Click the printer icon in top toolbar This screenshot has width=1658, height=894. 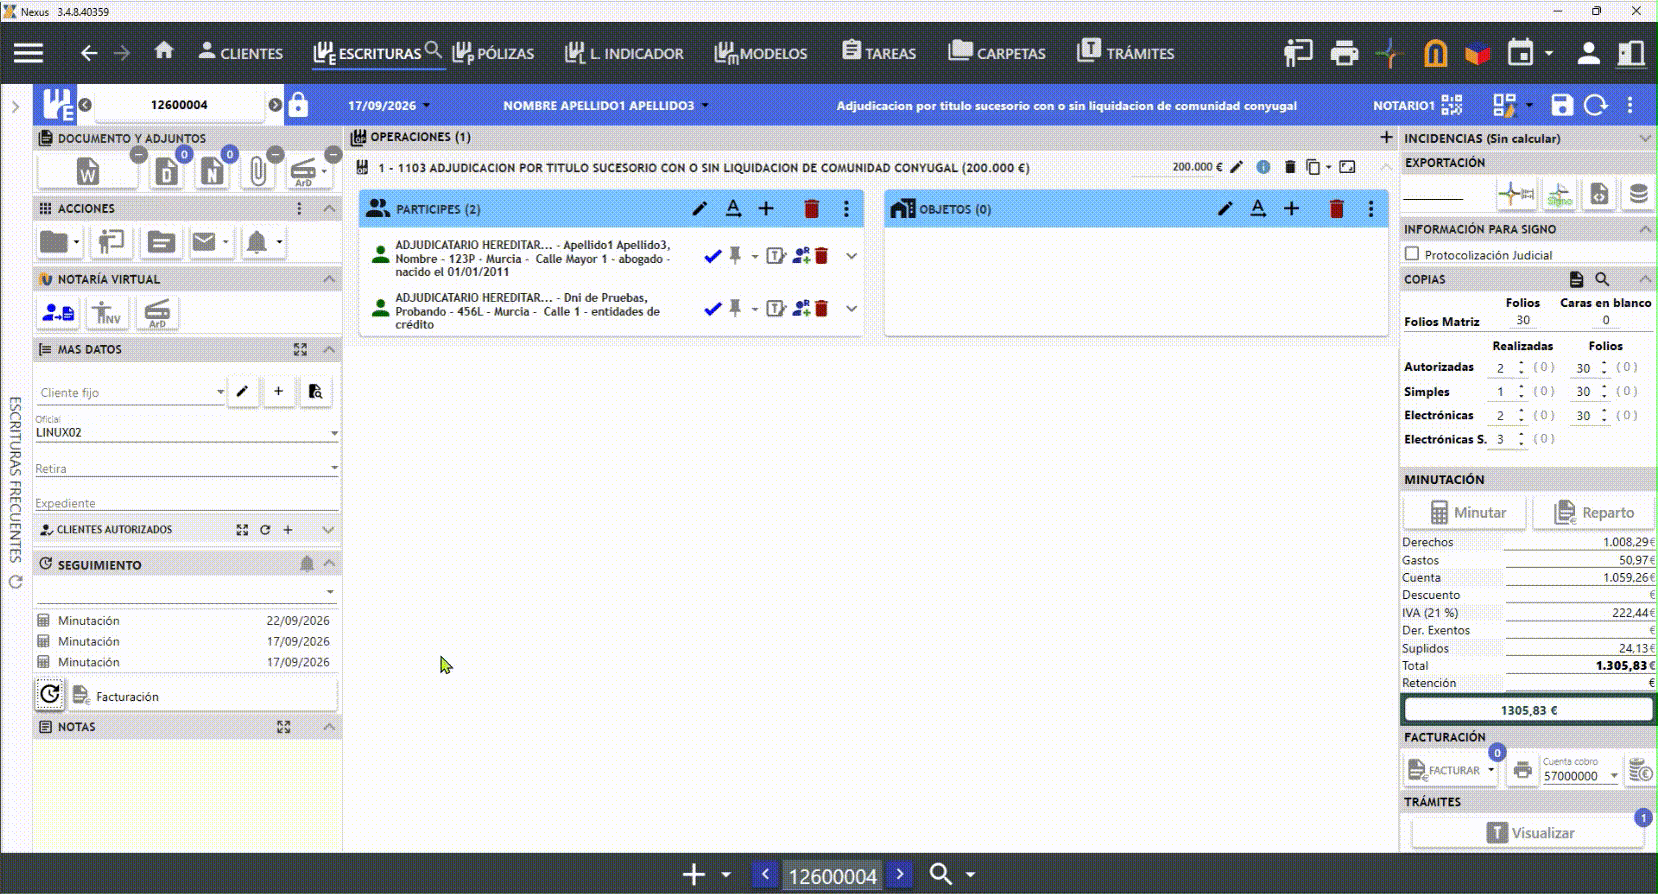click(x=1344, y=53)
